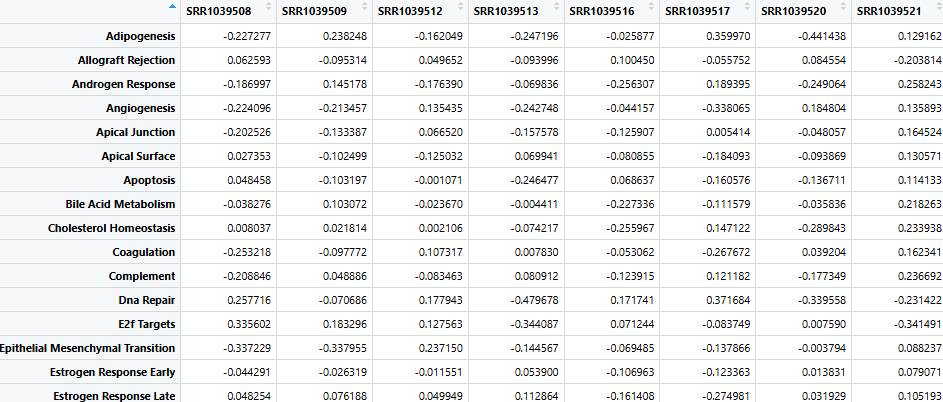Click Apoptosis value -0.001071

coord(438,181)
